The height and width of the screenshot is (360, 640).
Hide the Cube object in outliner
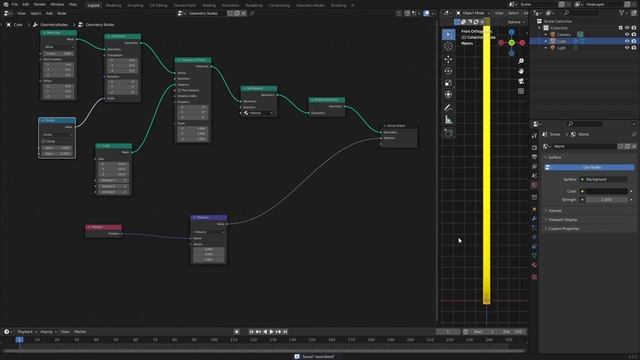click(627, 41)
